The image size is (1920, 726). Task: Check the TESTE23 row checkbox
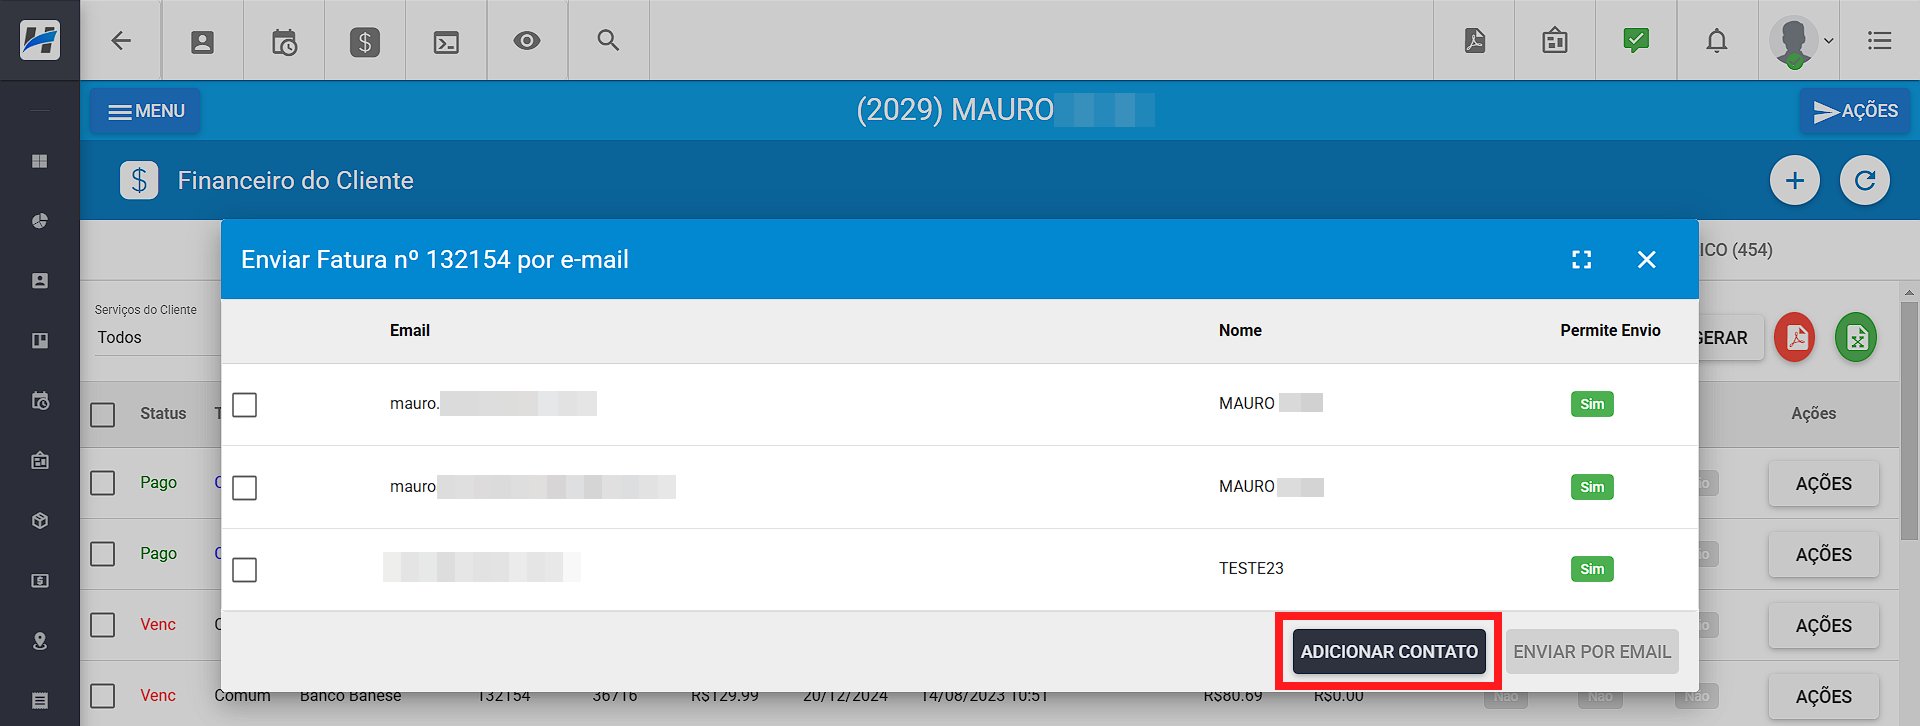[x=245, y=570]
